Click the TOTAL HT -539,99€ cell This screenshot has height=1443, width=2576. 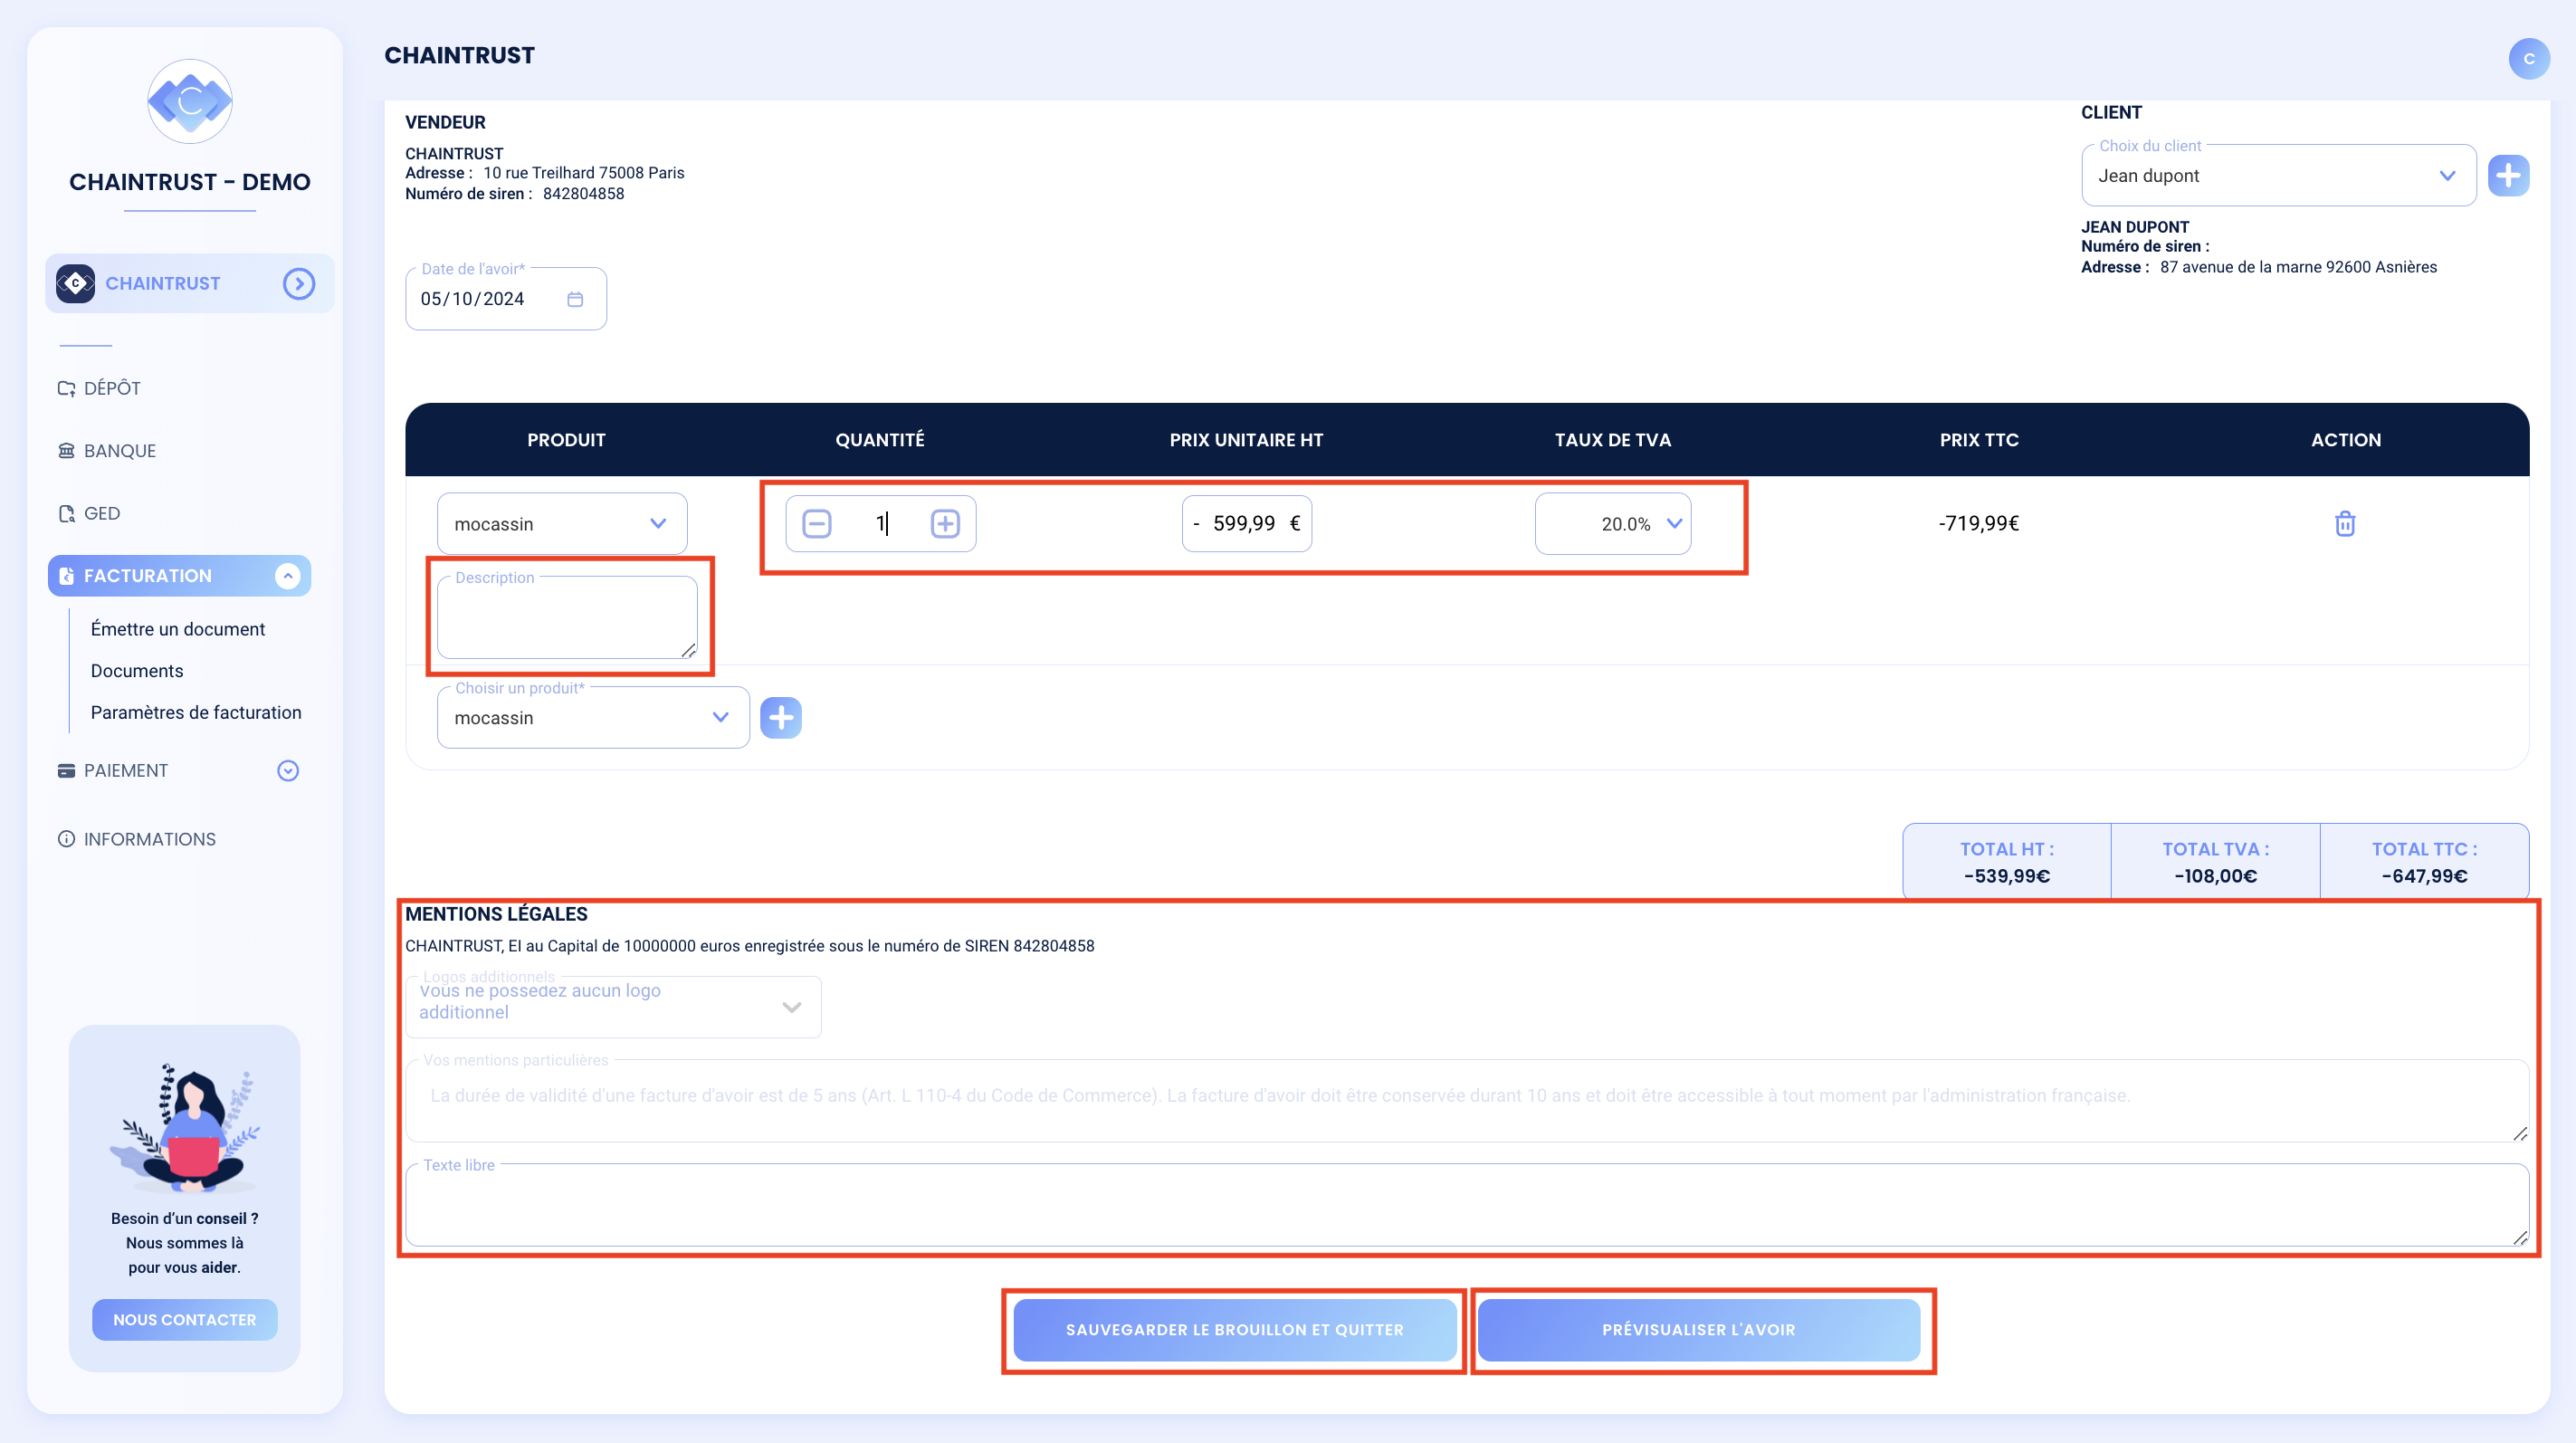pos(2006,862)
